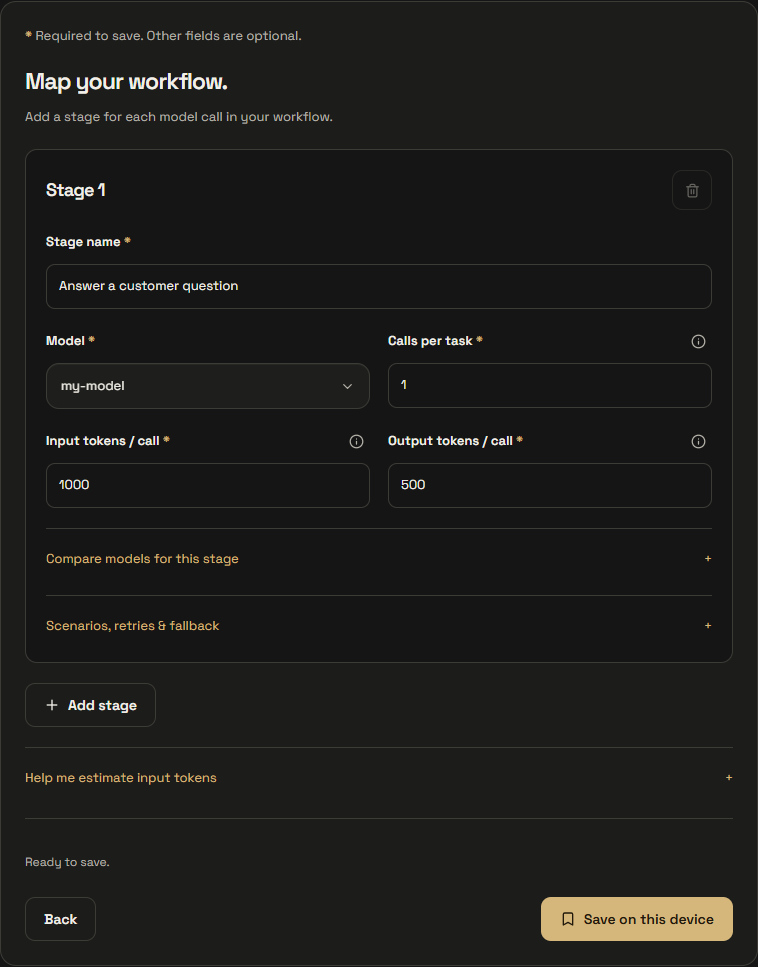Open the Calls per task info icon

click(x=698, y=341)
